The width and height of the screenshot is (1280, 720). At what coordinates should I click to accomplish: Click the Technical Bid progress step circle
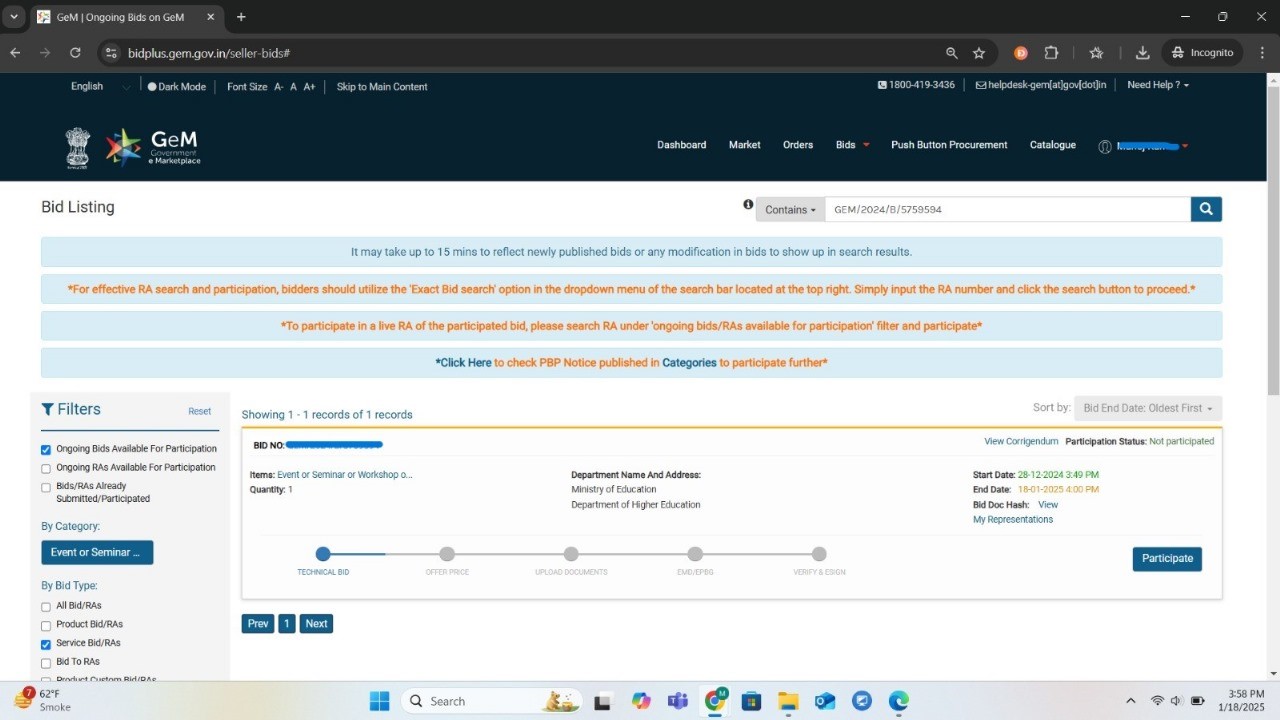coord(323,554)
